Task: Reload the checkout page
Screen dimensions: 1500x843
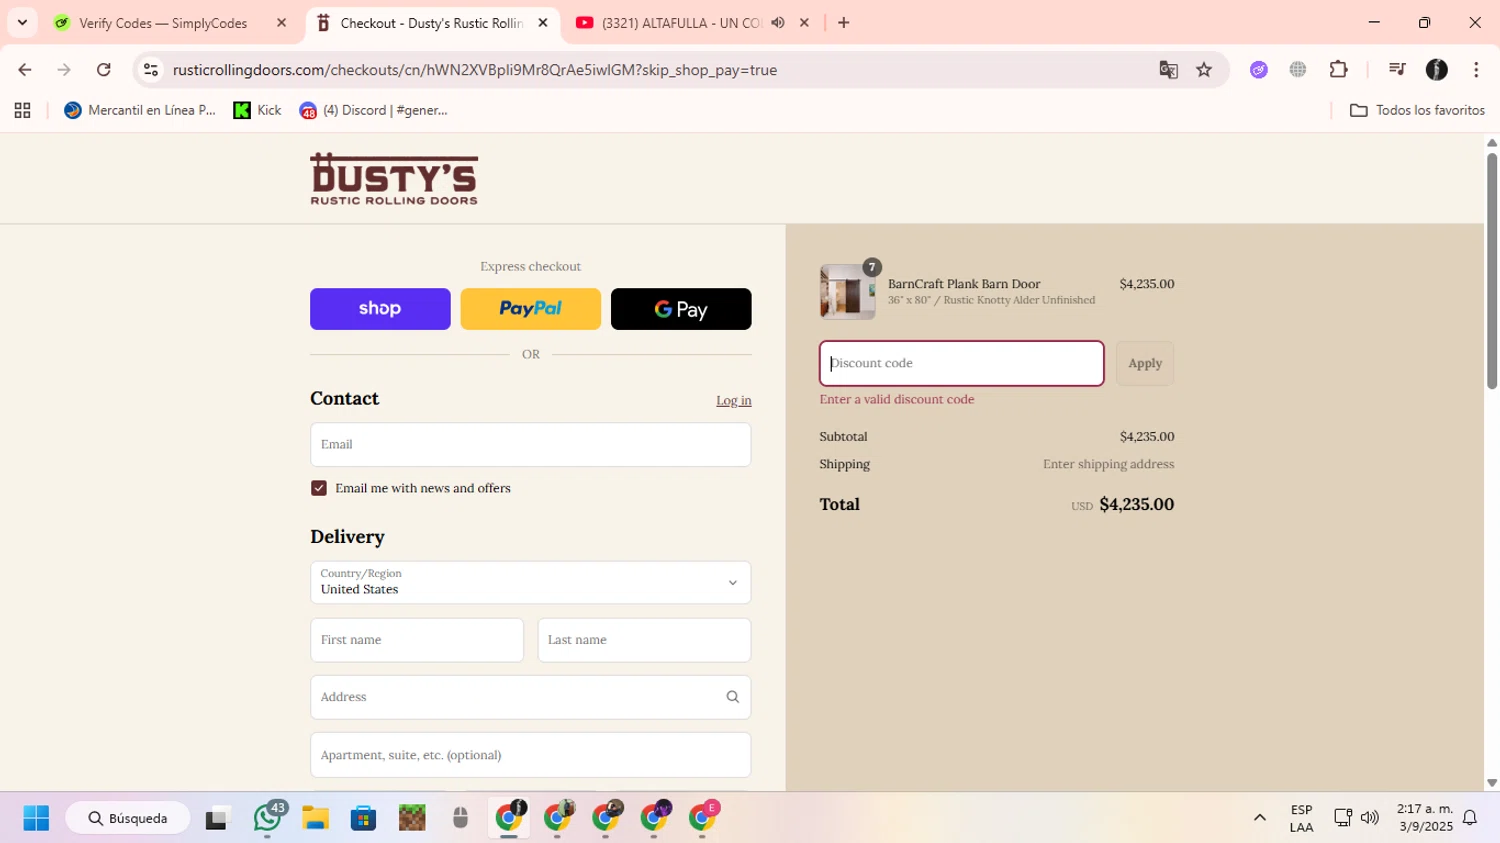Action: (x=104, y=70)
